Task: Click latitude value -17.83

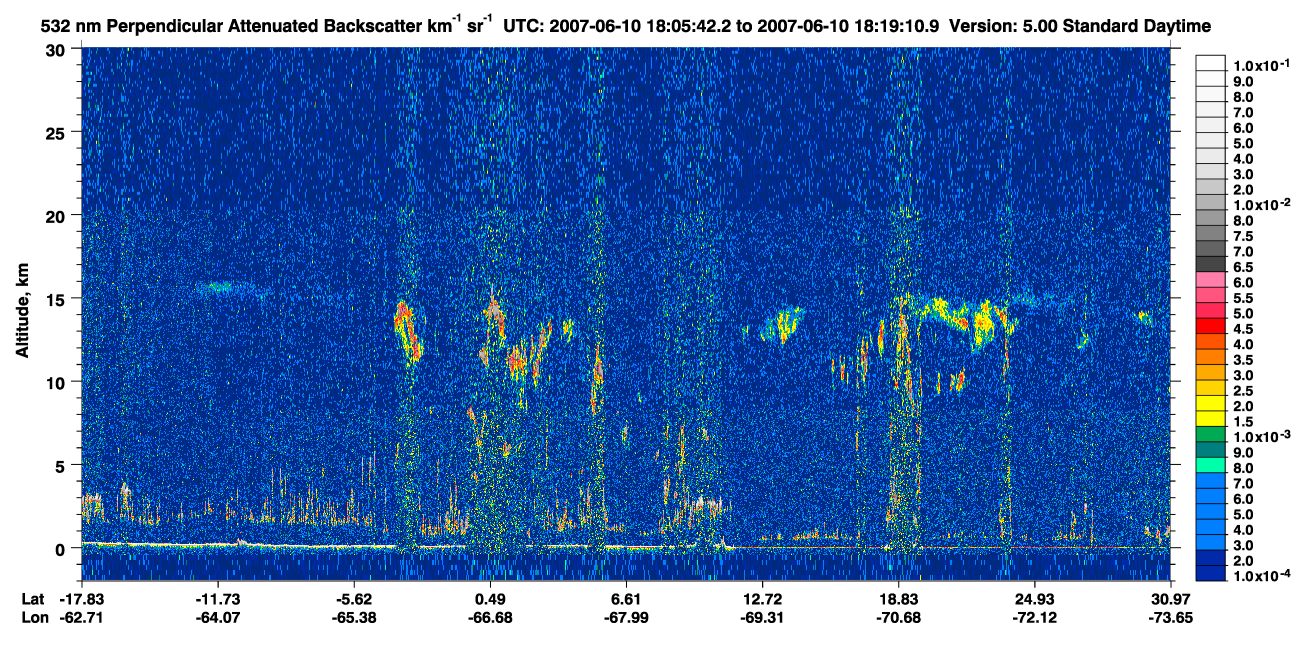Action: pos(82,599)
